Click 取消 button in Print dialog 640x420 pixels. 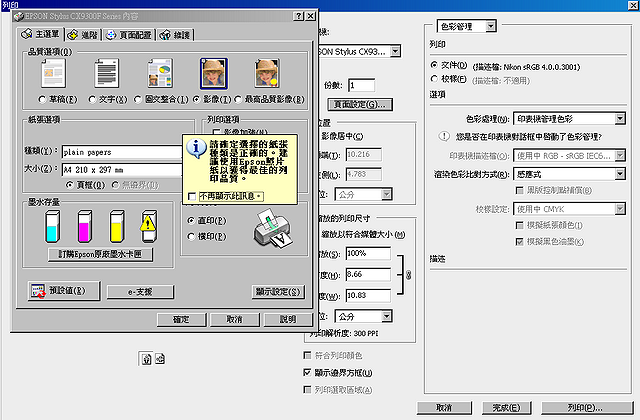coord(444,408)
